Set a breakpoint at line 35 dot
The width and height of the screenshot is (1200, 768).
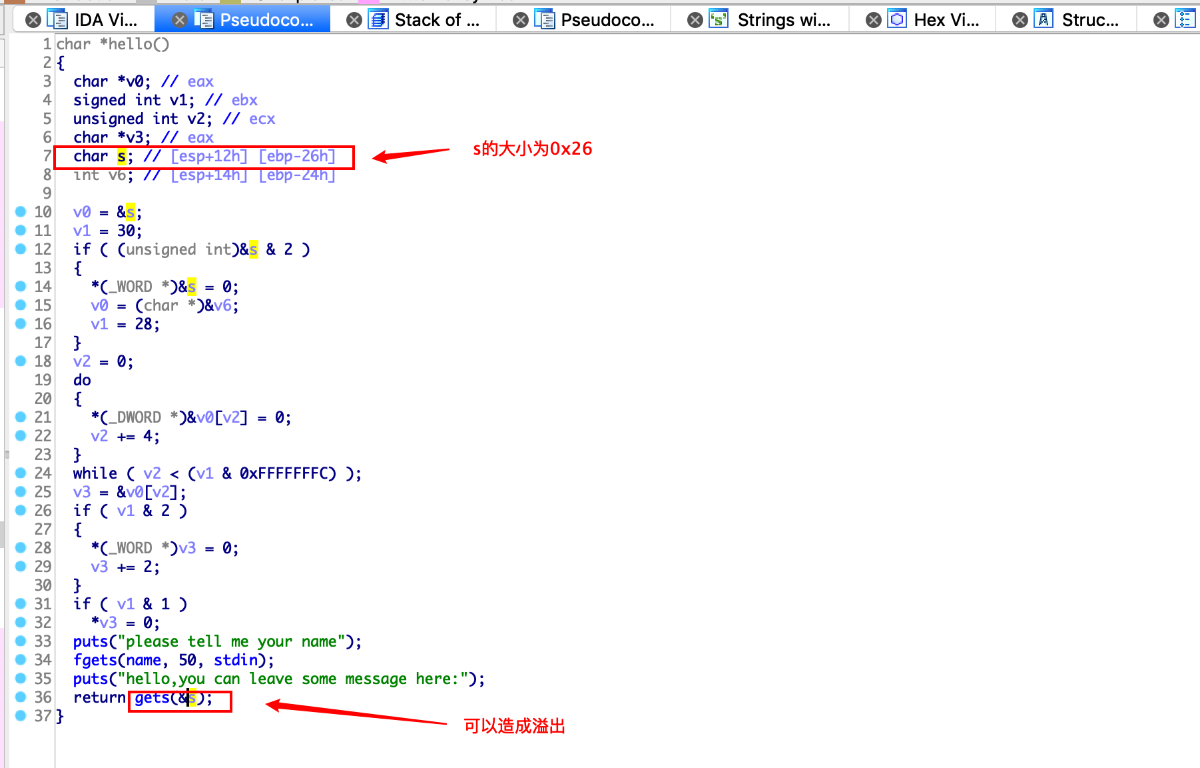[21, 678]
